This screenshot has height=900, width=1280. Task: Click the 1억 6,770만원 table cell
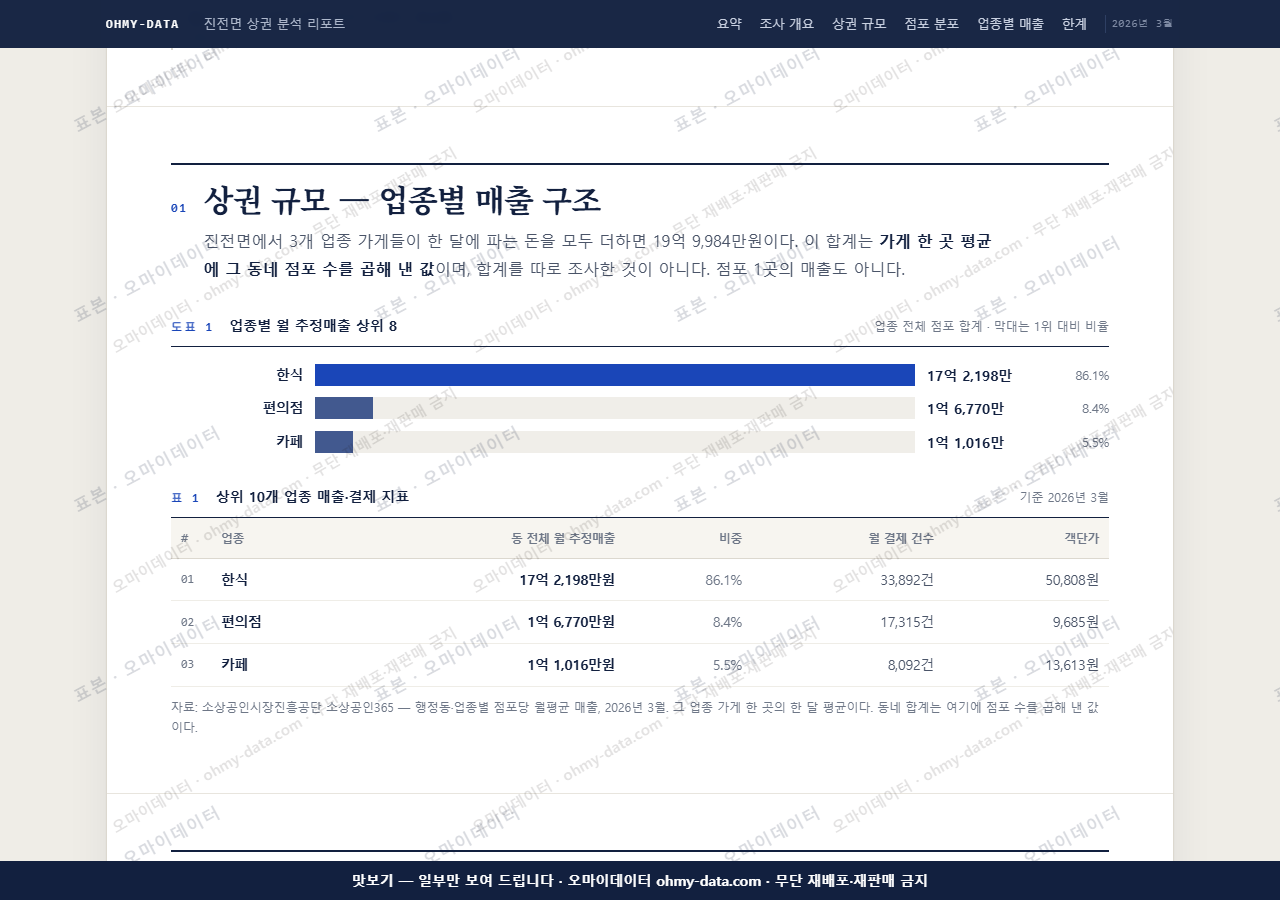tap(571, 621)
